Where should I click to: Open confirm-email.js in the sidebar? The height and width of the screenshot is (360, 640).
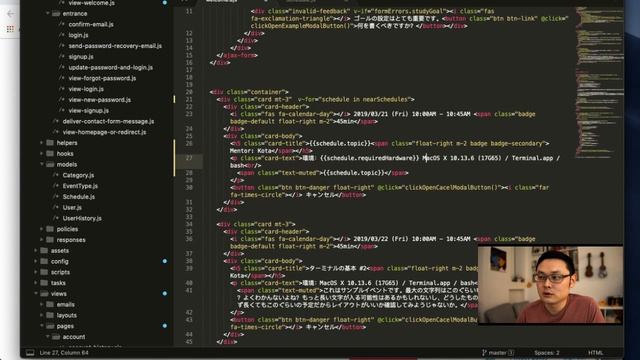pyautogui.click(x=91, y=24)
